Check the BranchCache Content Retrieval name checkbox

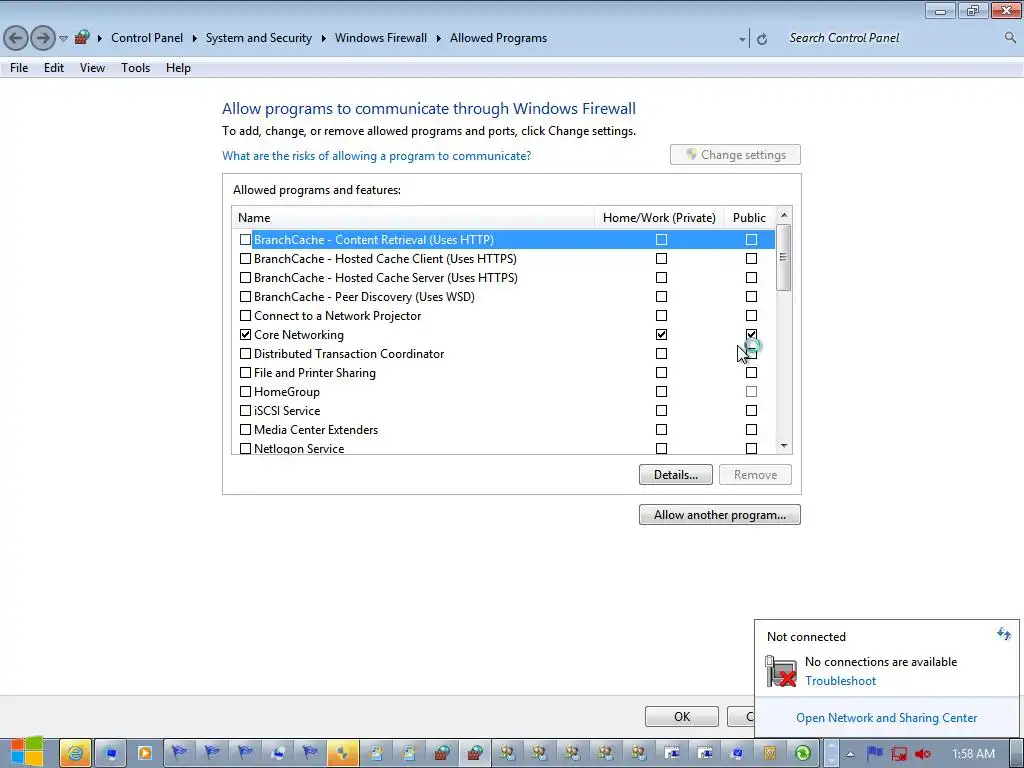pyautogui.click(x=246, y=240)
